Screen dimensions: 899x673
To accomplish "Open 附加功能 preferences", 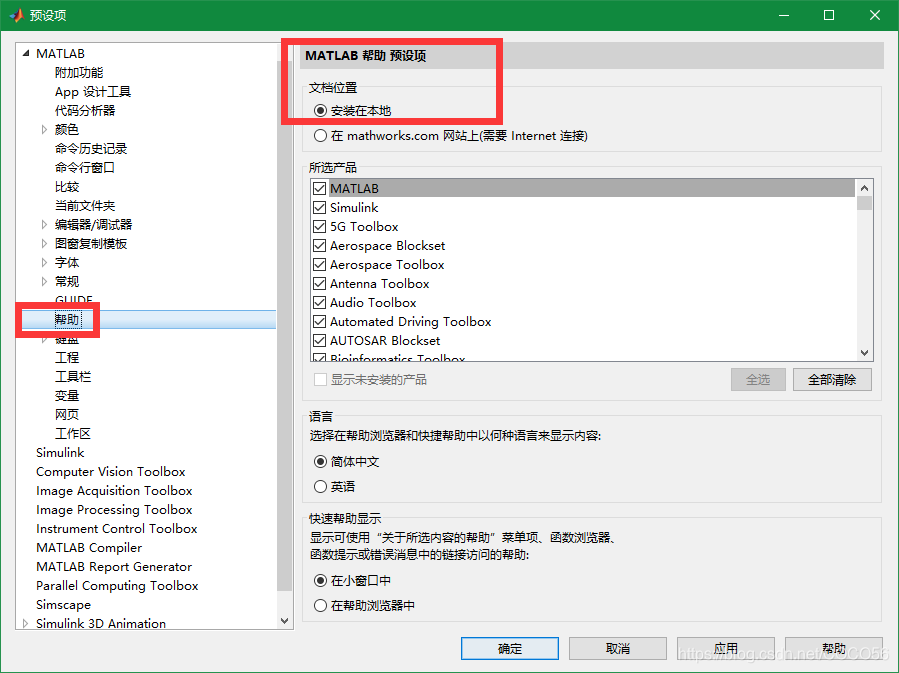I will 79,73.
